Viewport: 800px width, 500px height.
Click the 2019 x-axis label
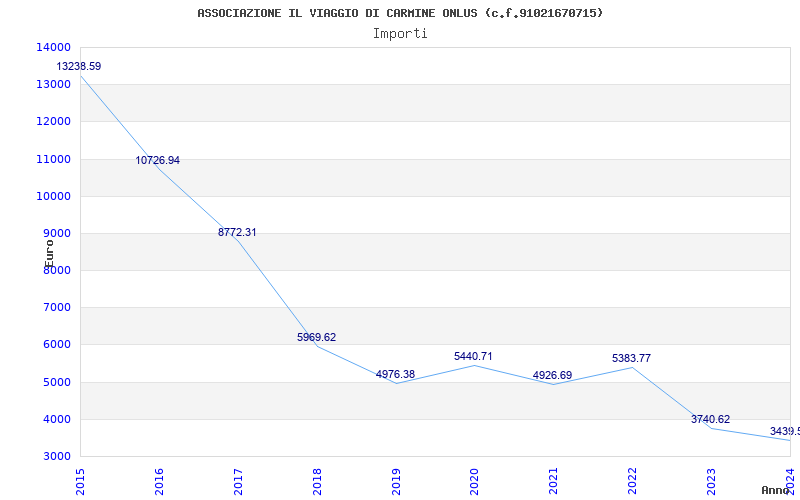click(396, 482)
